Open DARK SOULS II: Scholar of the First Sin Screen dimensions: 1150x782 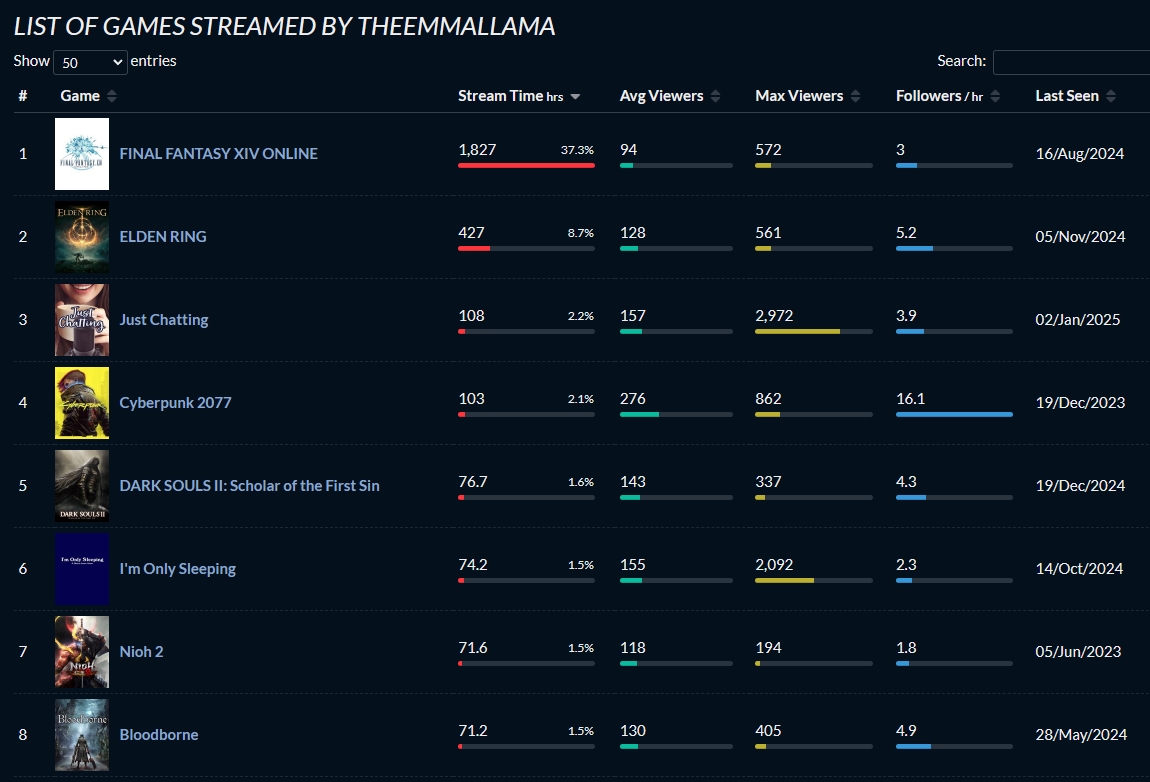coord(249,486)
